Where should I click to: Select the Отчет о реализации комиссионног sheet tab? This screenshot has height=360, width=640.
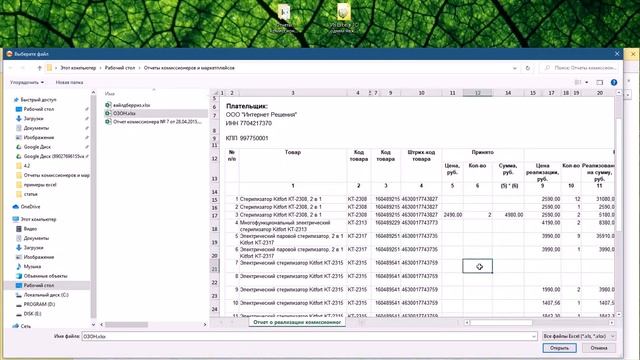[297, 322]
